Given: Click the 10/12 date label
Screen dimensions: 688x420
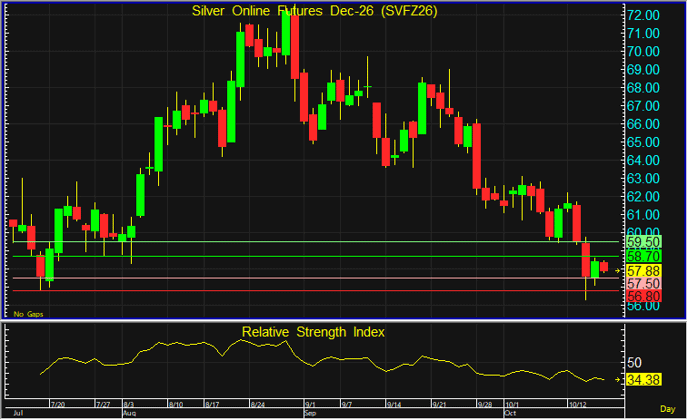Looking at the screenshot, I should [577, 404].
